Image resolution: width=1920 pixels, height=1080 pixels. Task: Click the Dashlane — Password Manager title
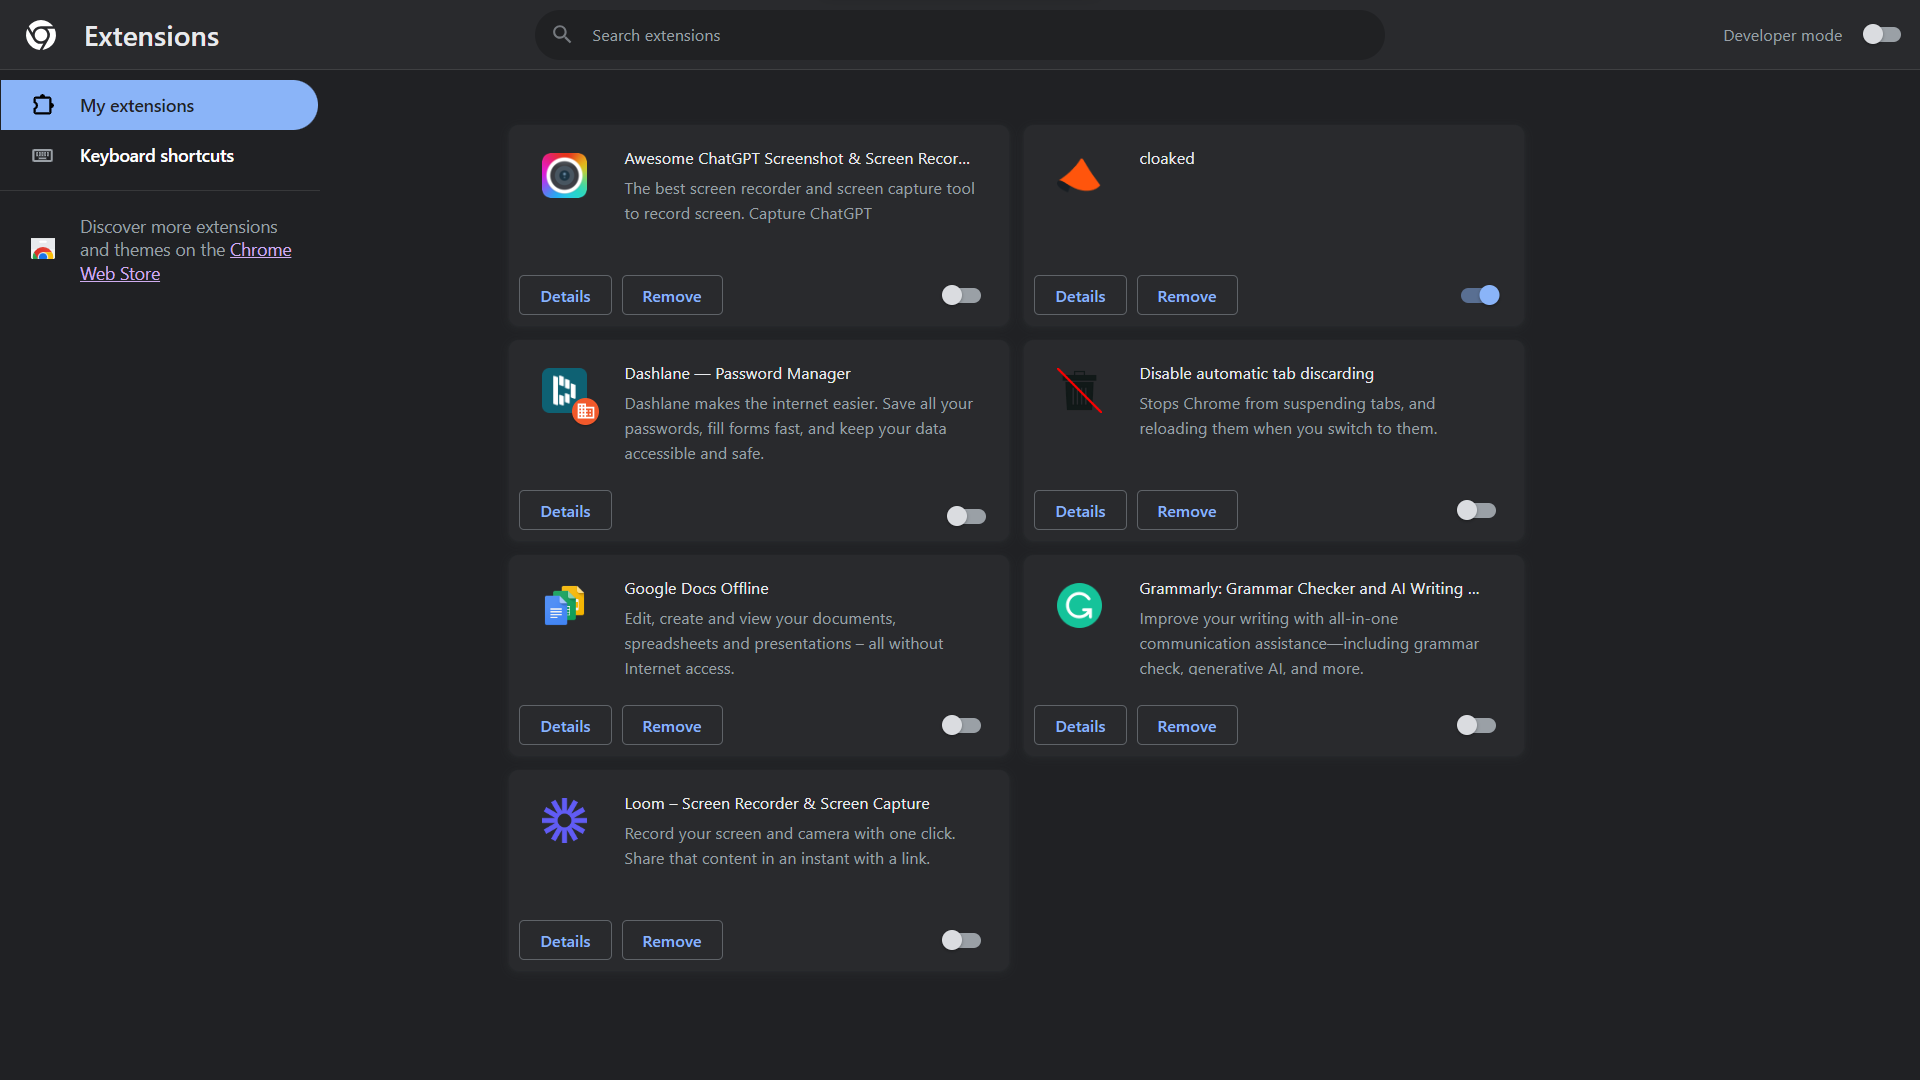(737, 373)
